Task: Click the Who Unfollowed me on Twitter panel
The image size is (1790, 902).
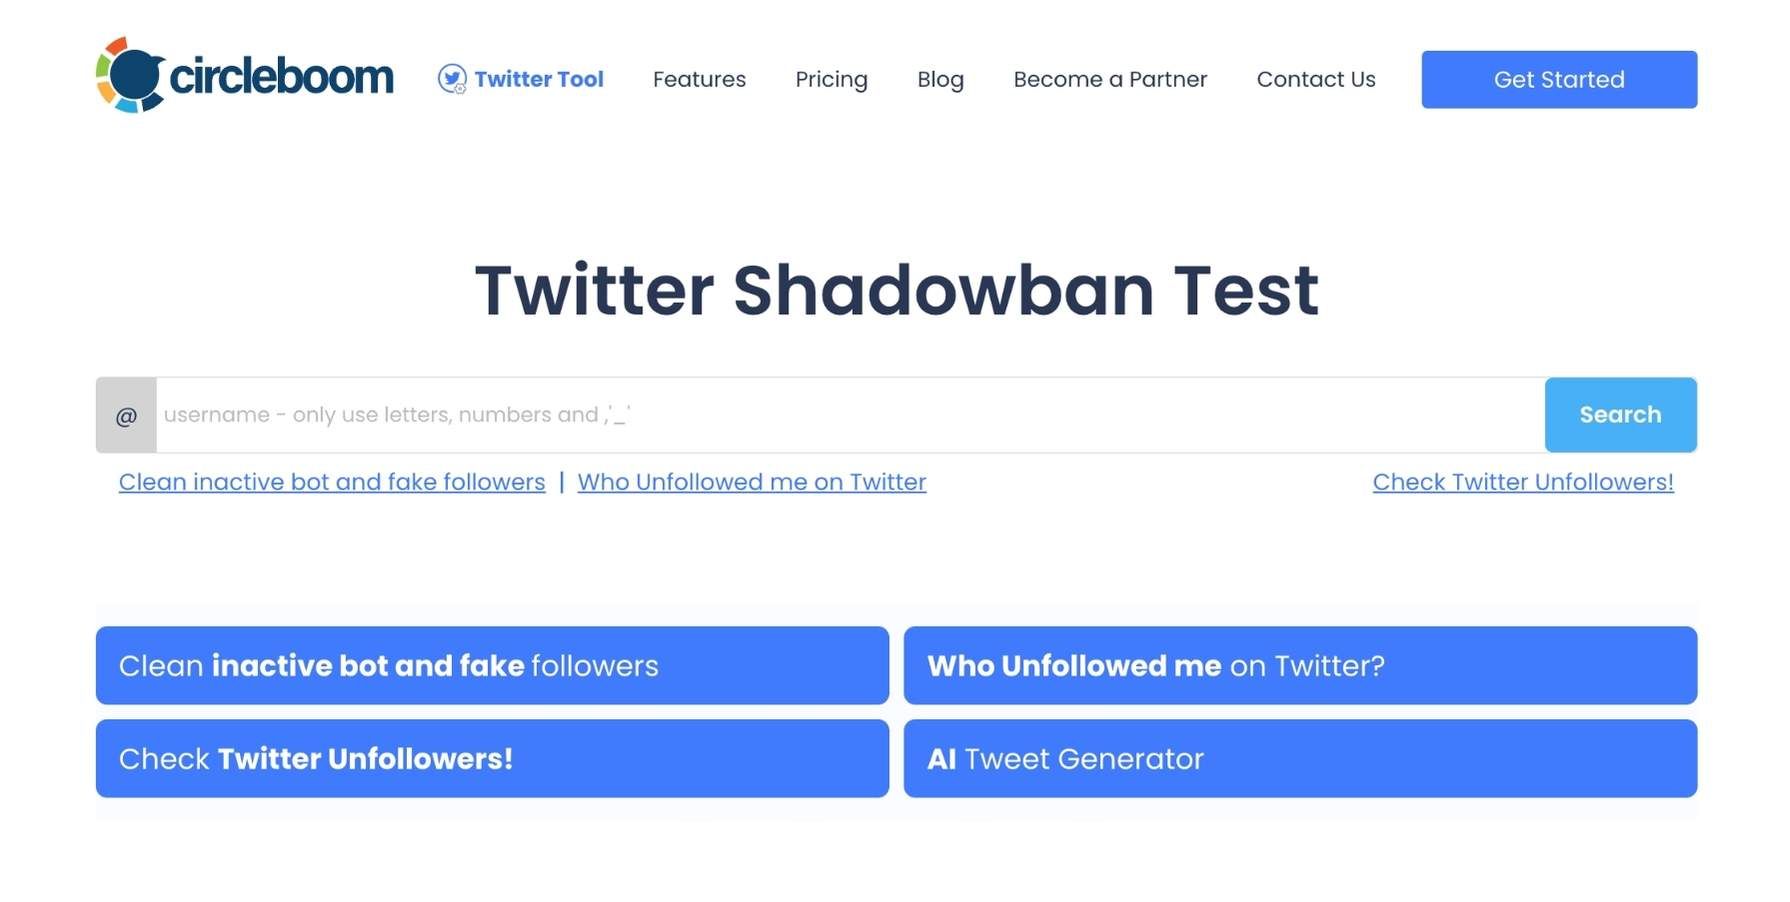Action: coord(1300,665)
